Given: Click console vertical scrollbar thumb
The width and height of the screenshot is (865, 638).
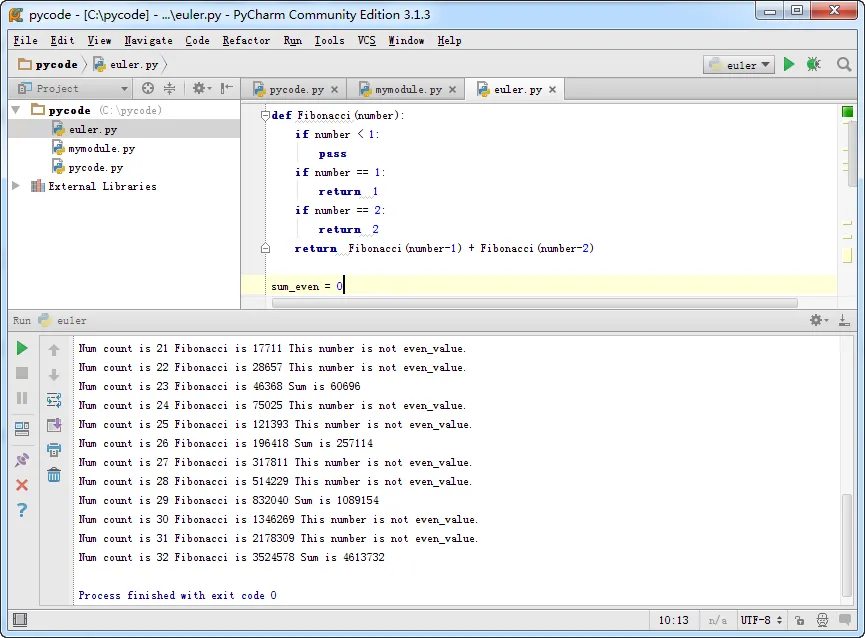Looking at the screenshot, I should point(847,545).
